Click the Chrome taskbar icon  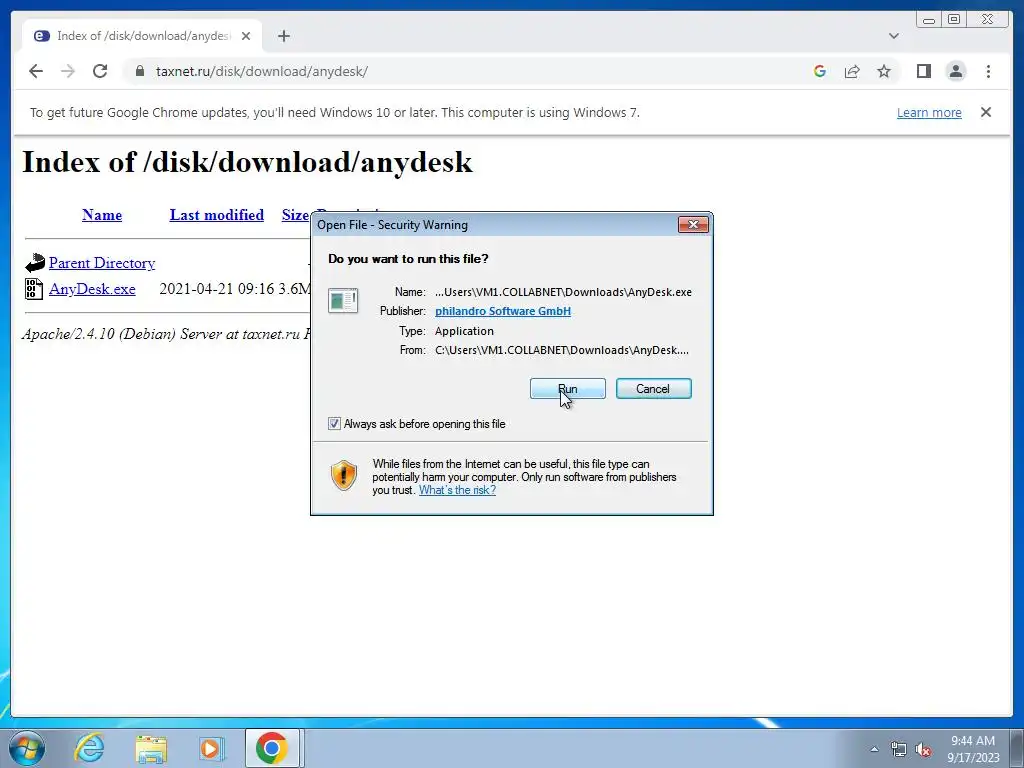(x=272, y=748)
